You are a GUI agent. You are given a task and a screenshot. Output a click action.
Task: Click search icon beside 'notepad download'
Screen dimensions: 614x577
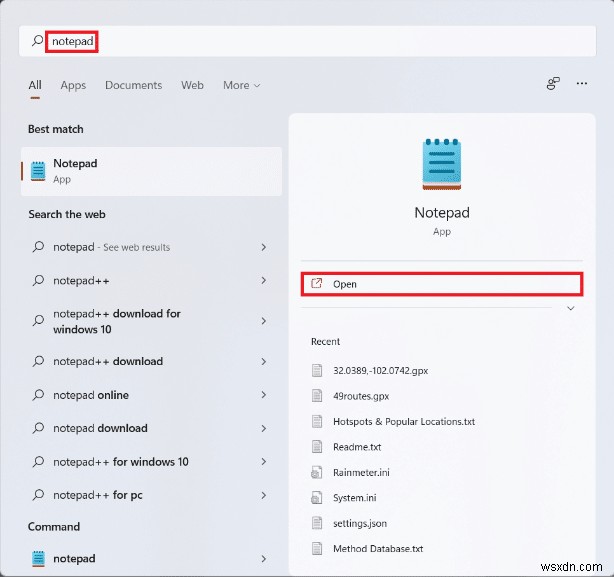(x=38, y=428)
